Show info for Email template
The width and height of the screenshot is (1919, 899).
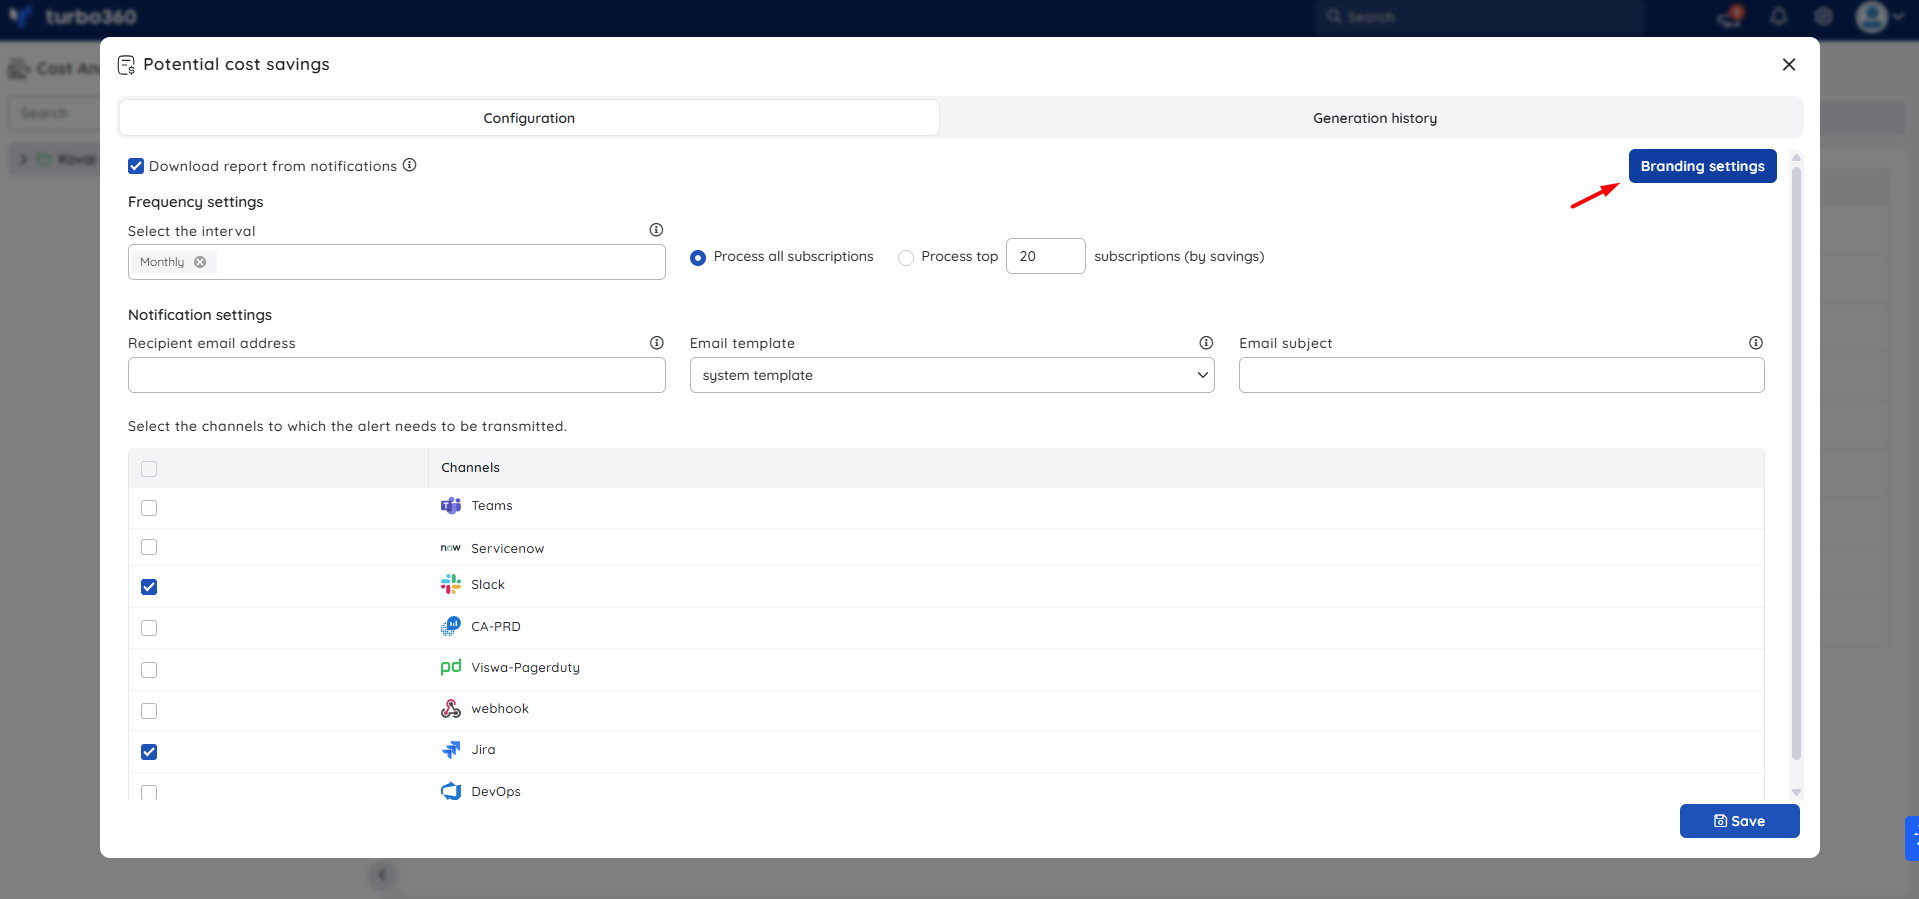(1206, 343)
